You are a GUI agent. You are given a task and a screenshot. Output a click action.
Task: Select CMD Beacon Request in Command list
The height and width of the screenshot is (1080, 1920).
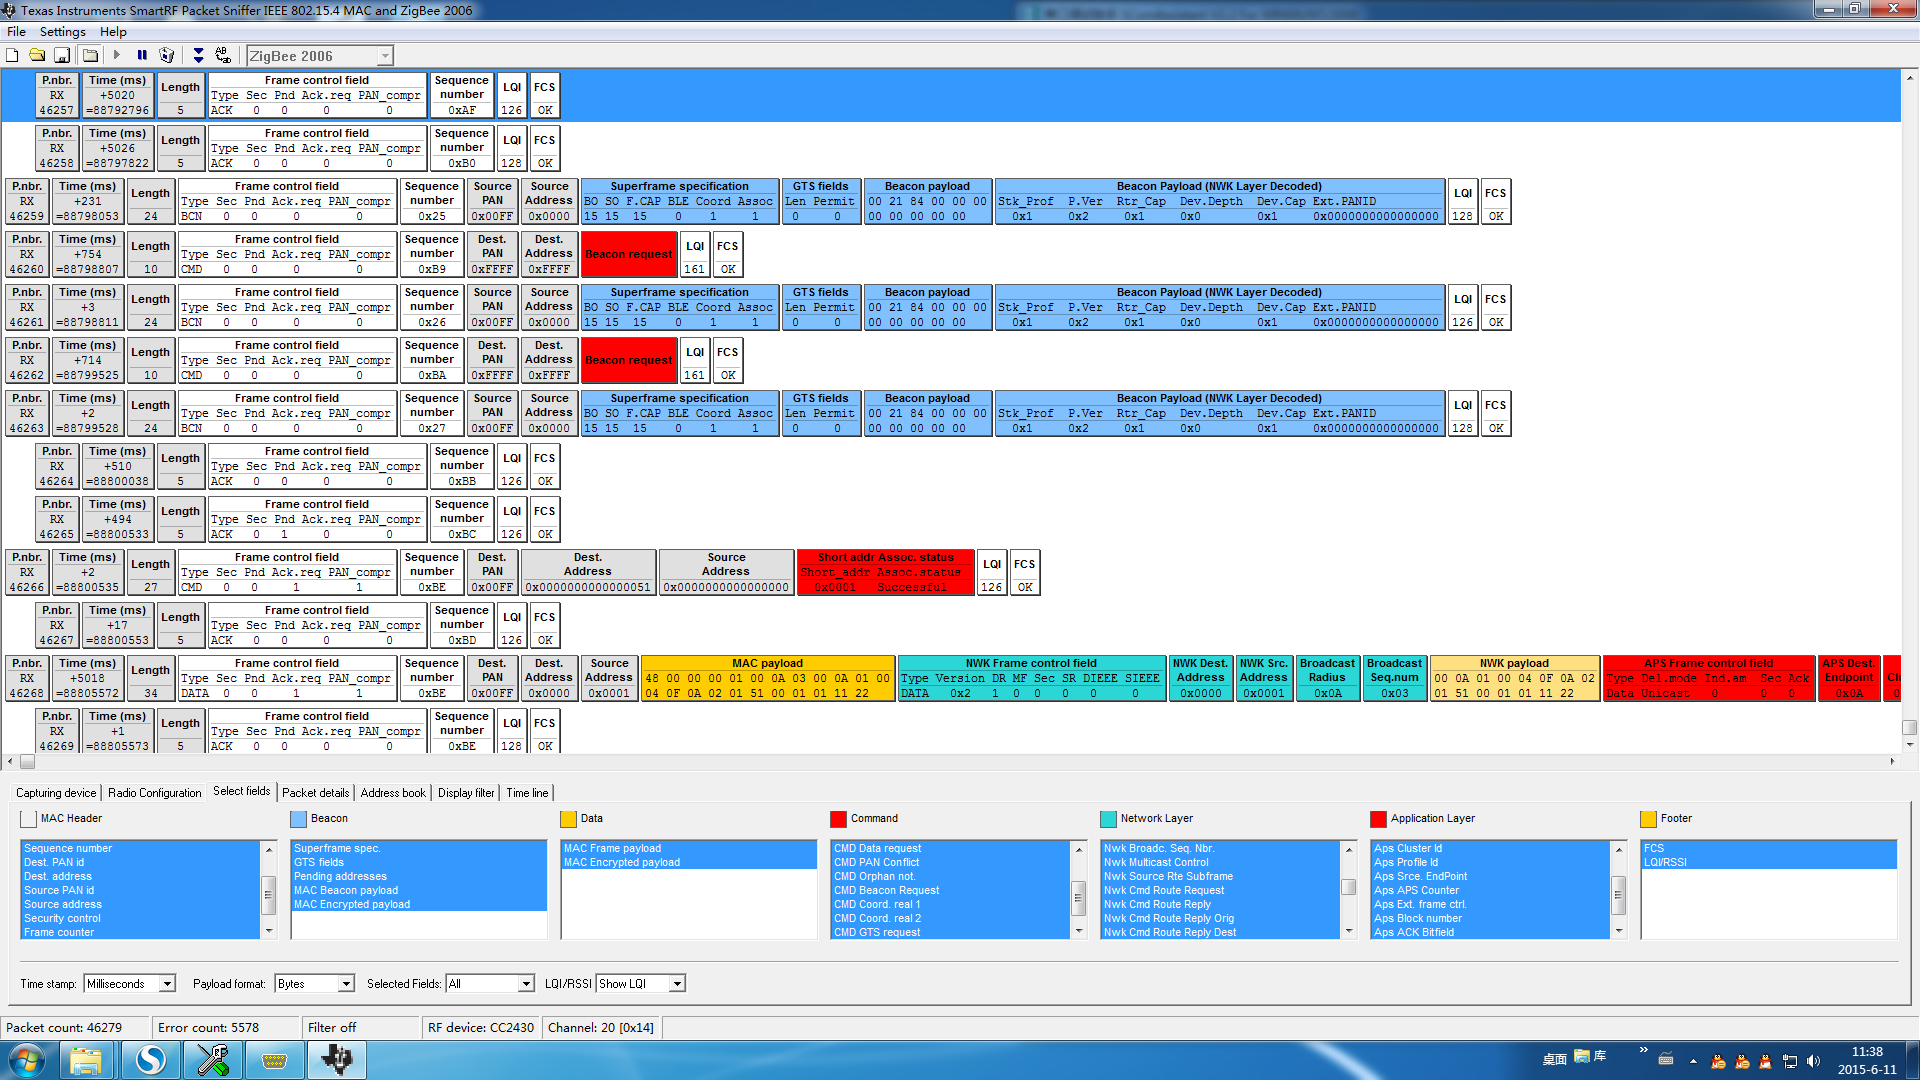tap(886, 890)
